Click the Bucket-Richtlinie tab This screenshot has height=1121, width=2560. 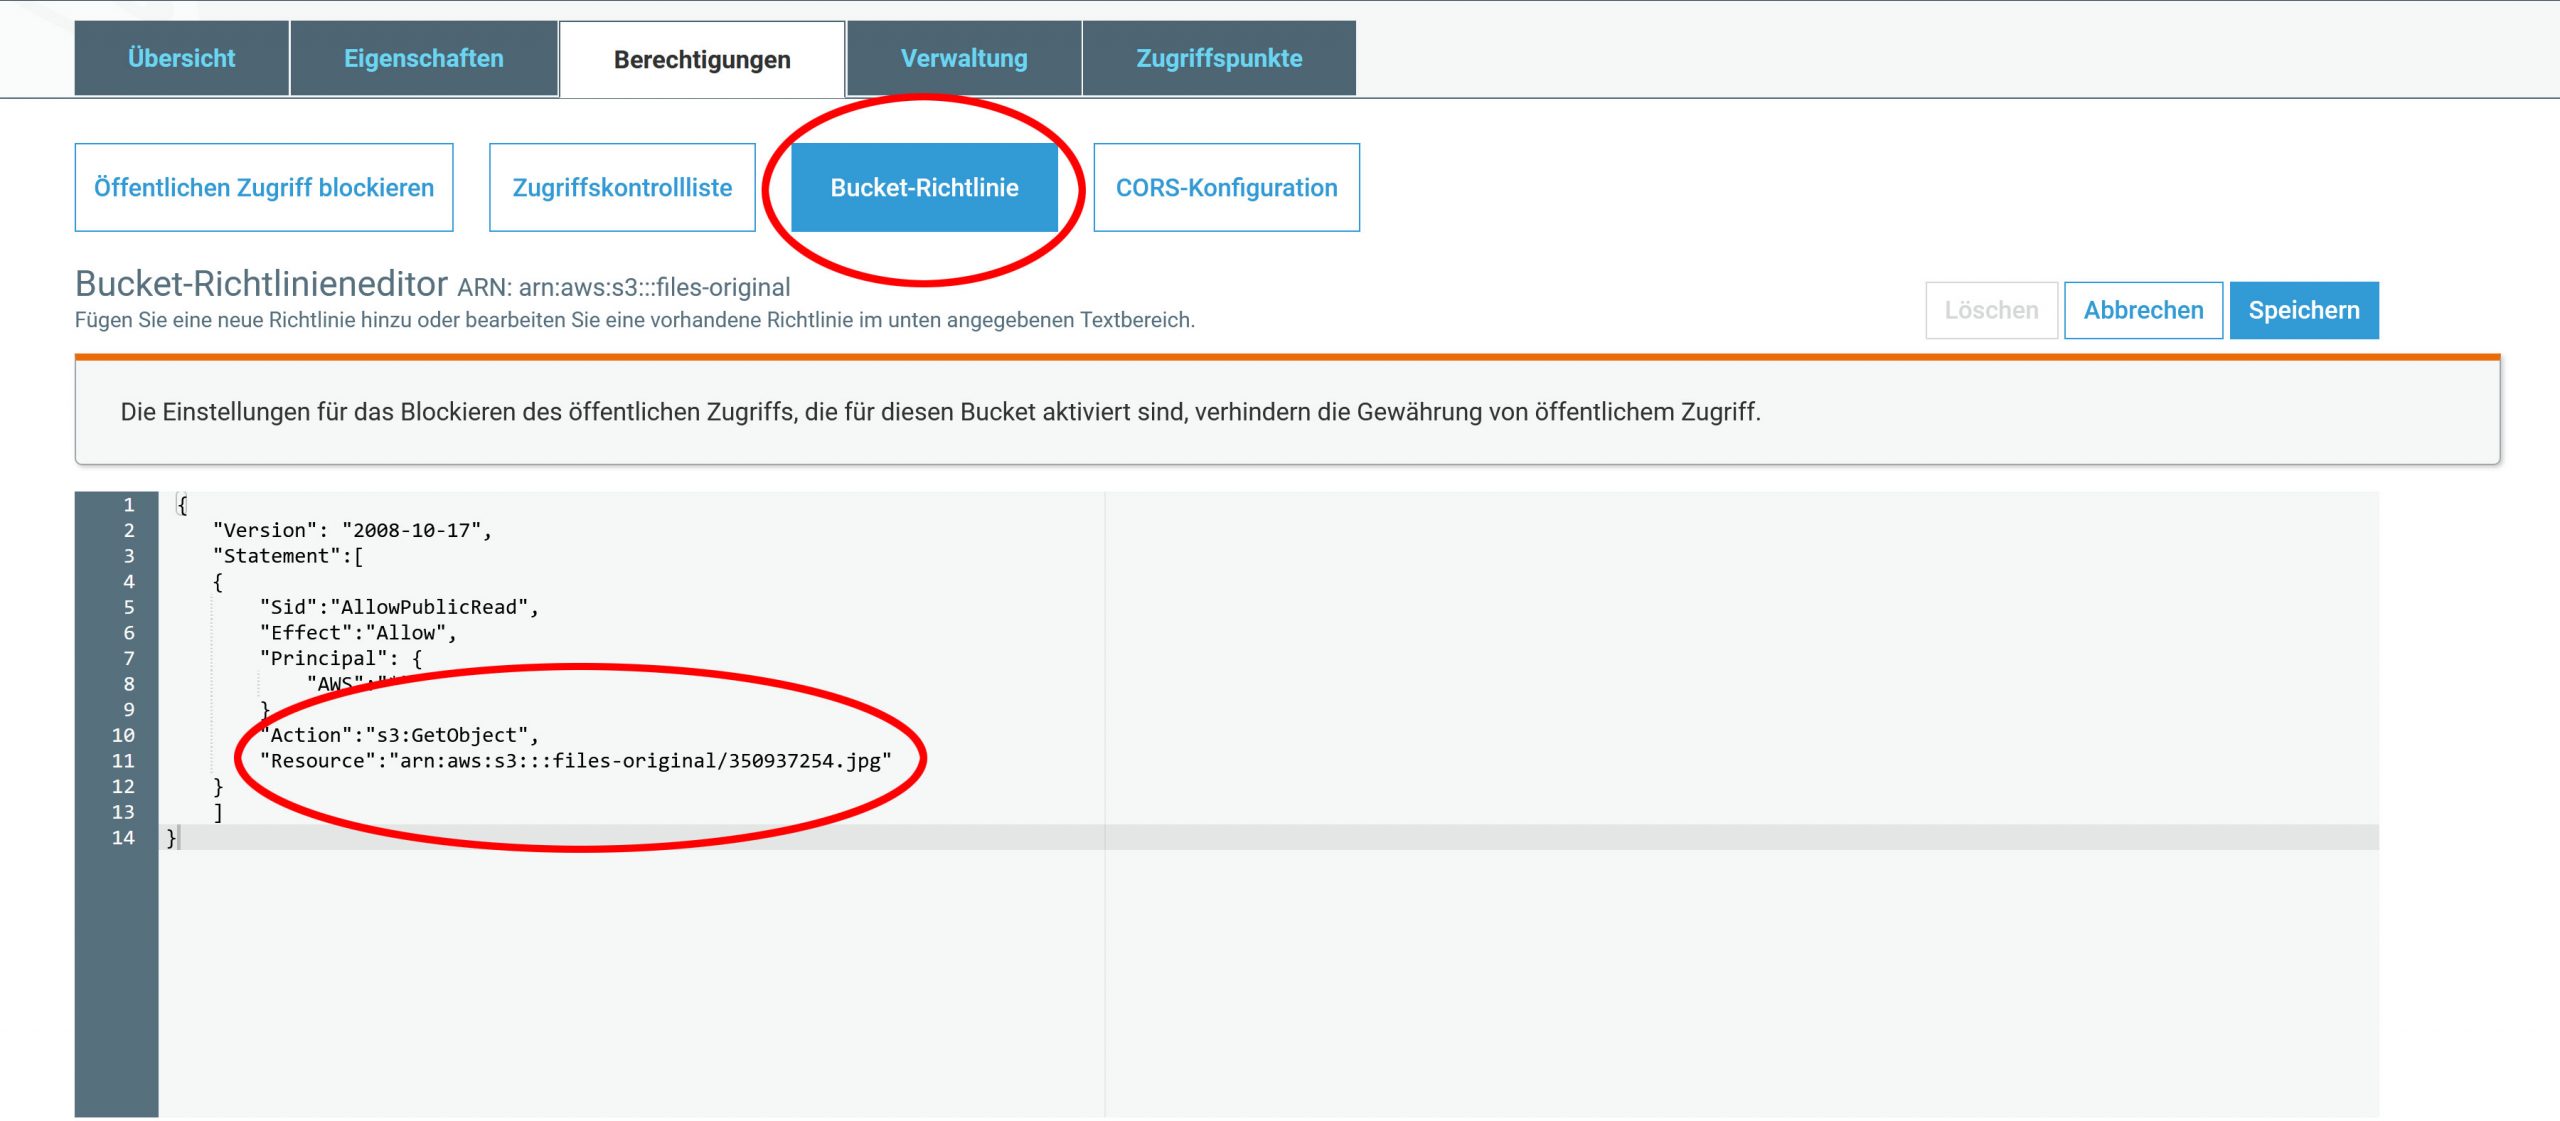pyautogui.click(x=924, y=186)
